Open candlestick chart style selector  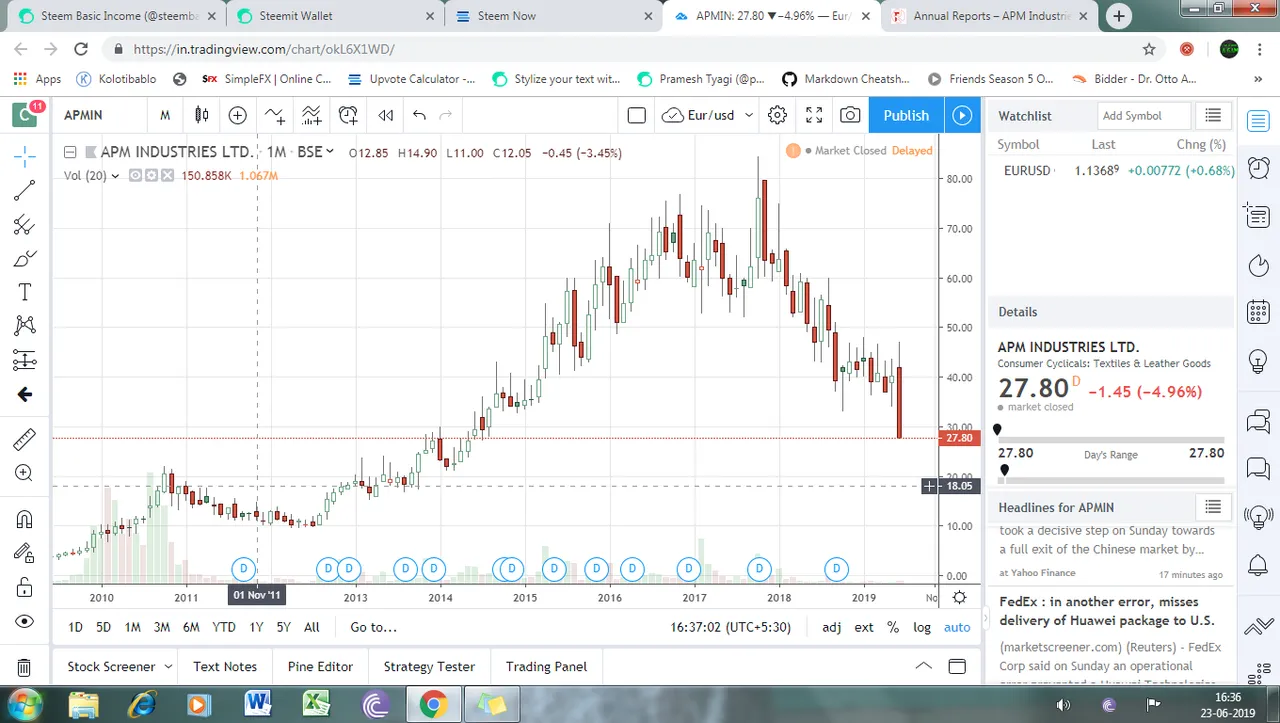[x=201, y=115]
